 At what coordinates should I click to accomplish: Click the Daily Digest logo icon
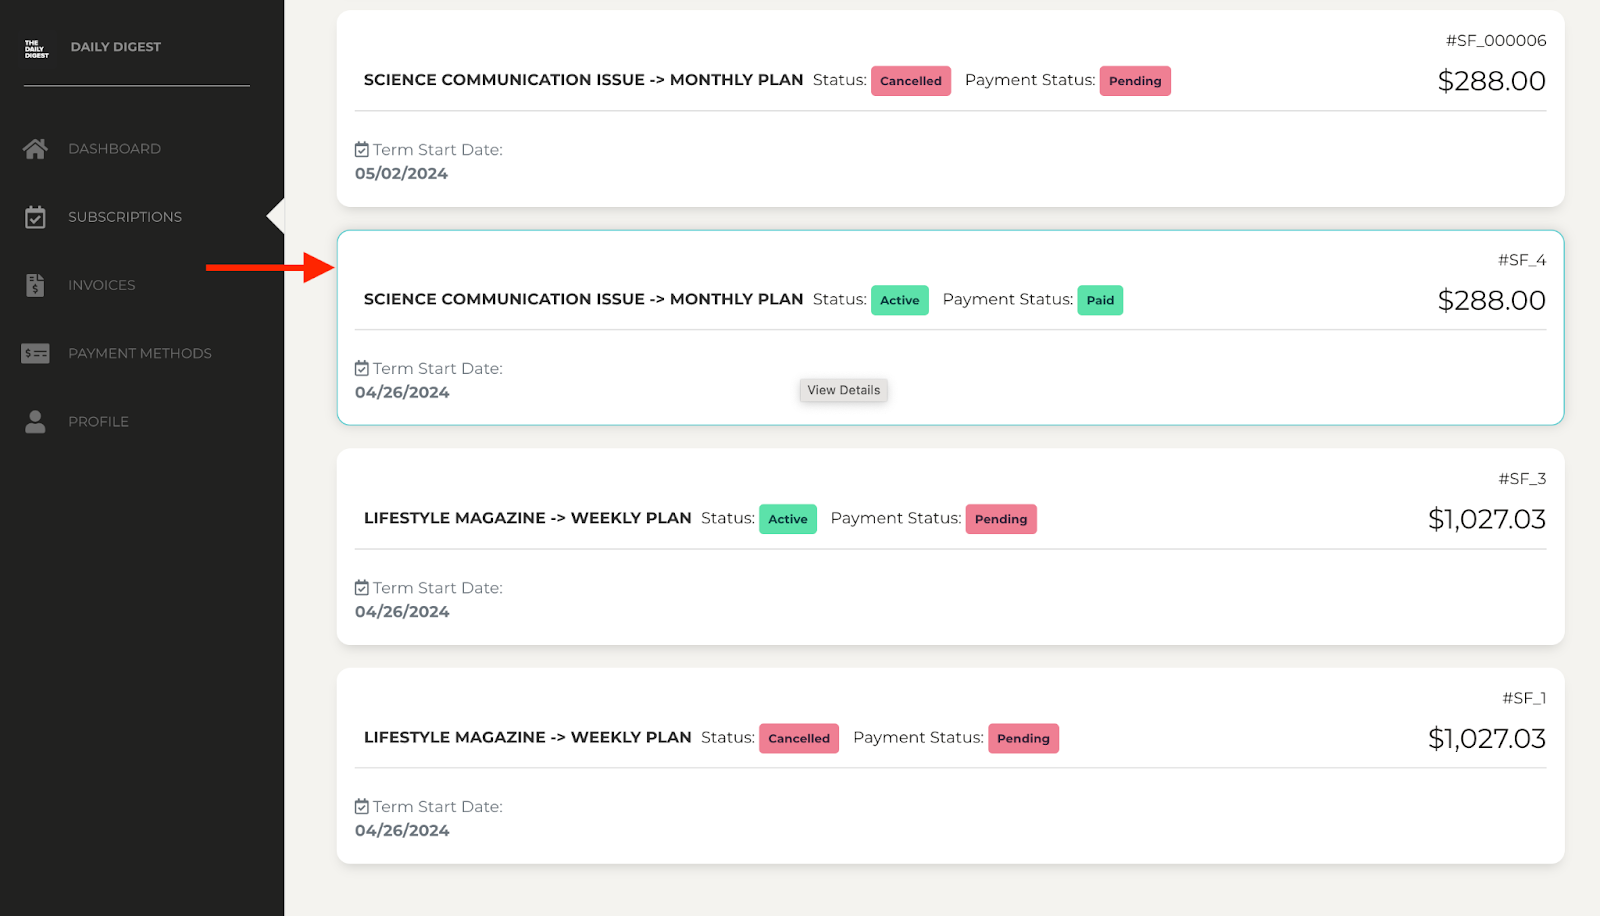35,46
